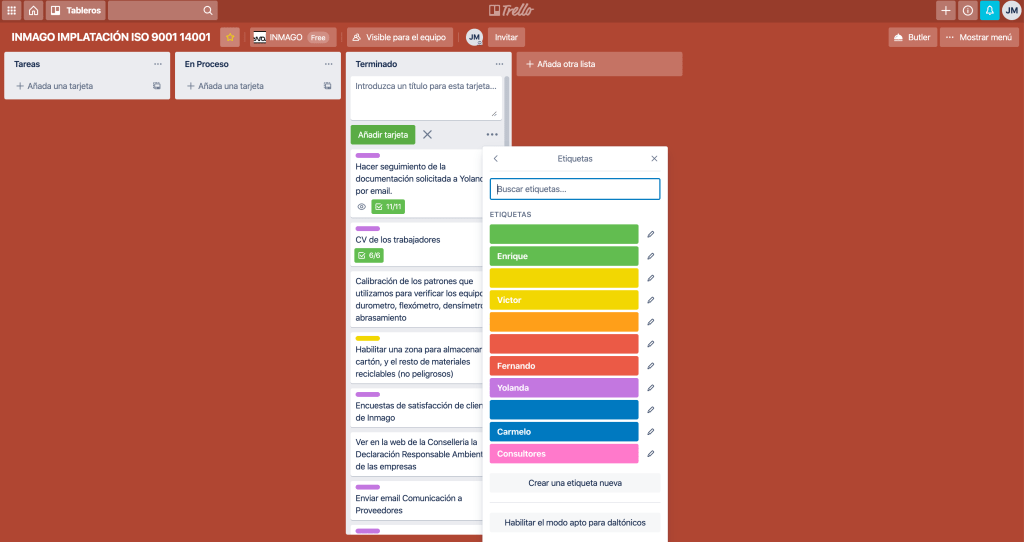This screenshot has width=1024, height=542.
Task: Select the Enrique green label
Action: coord(564,256)
